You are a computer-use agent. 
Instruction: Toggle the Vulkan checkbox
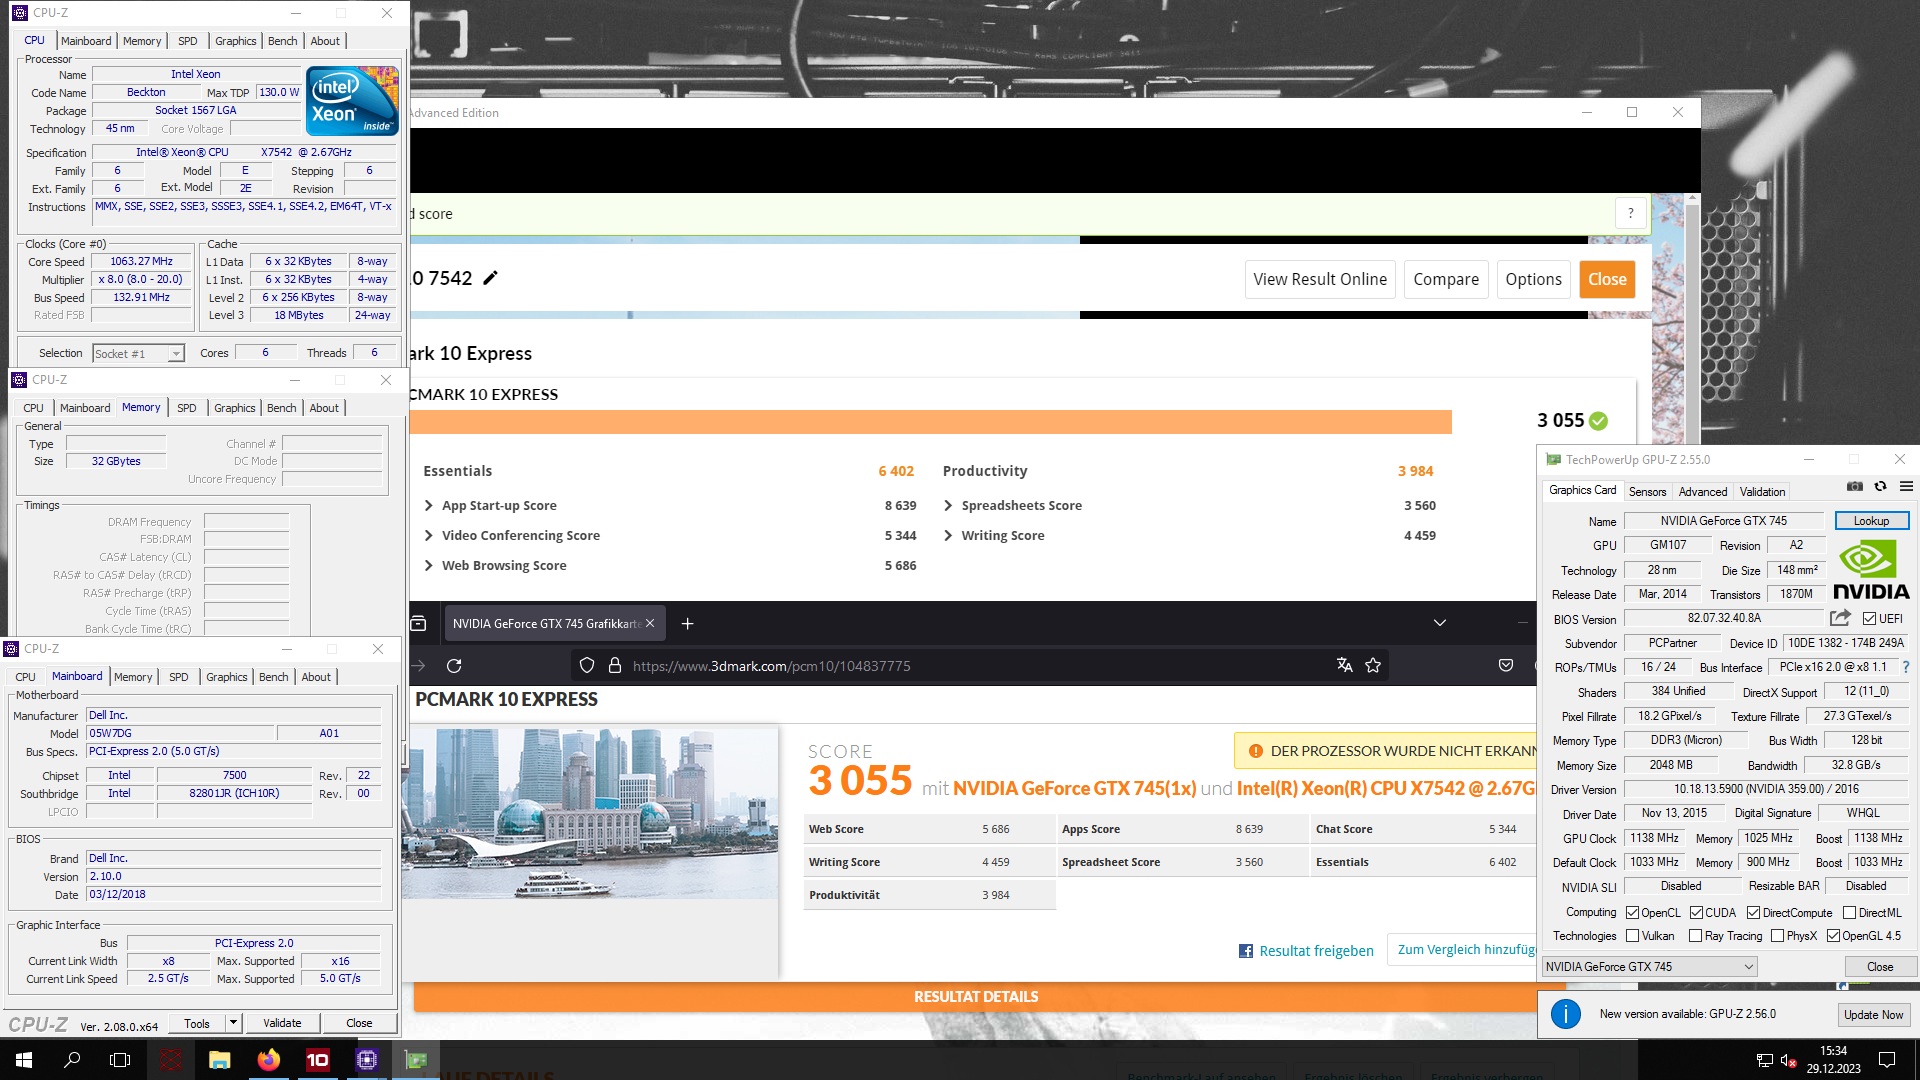point(1632,936)
